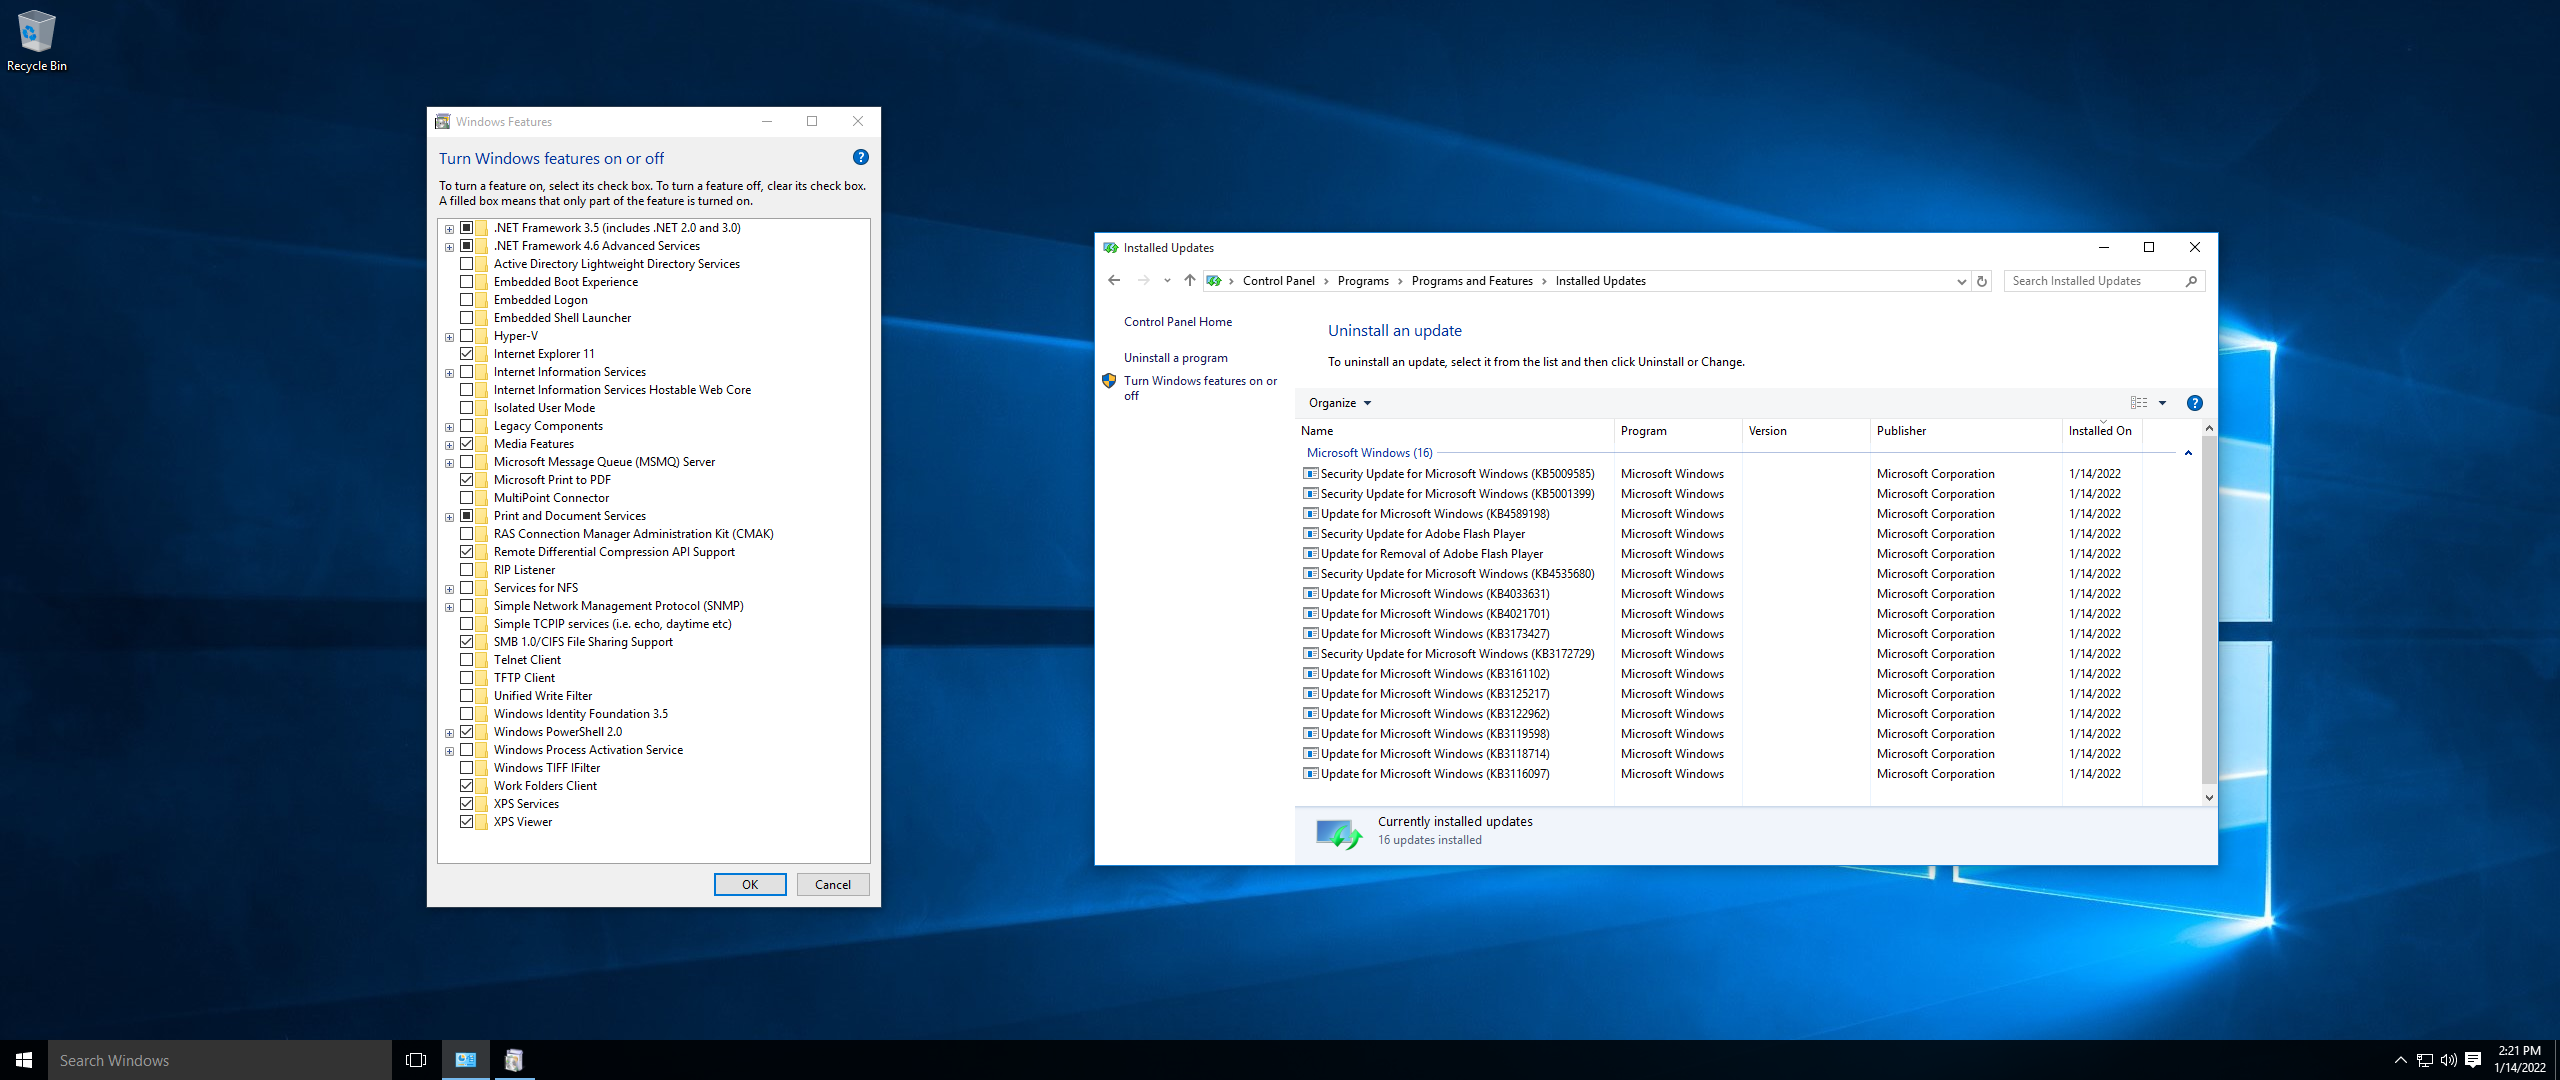The width and height of the screenshot is (2560, 1080).
Task: Expand the Media Features node
Action: tap(449, 445)
